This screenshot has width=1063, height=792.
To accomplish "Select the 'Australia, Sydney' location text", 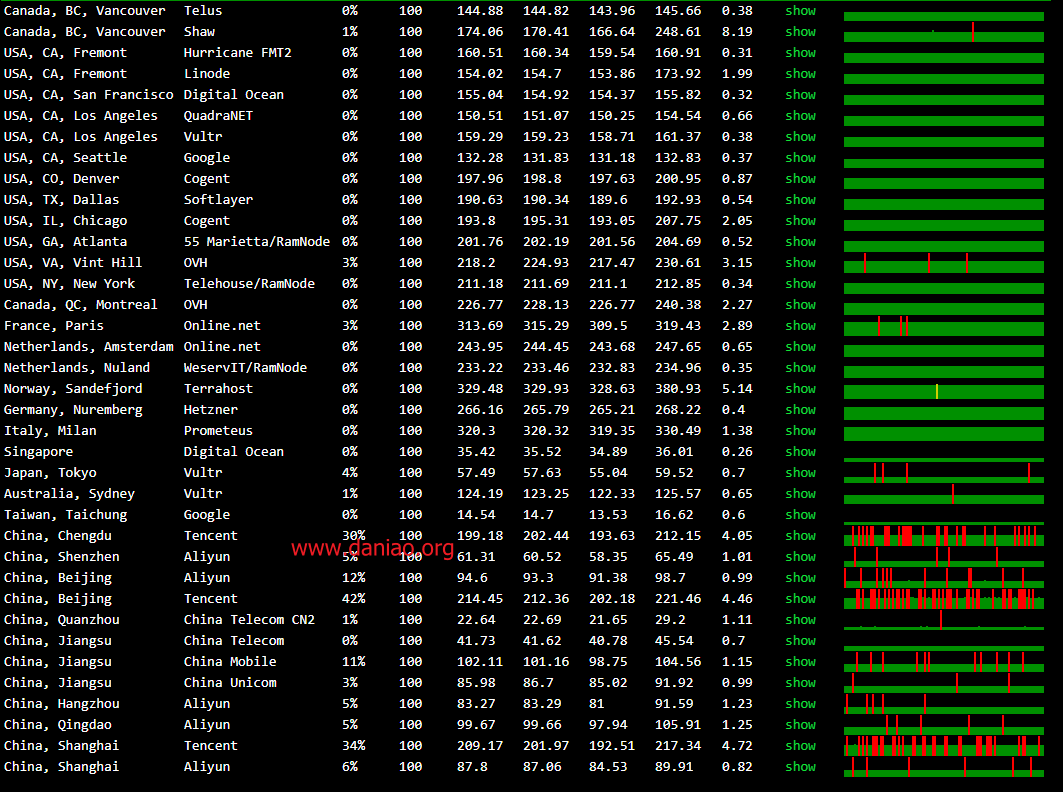I will [x=69, y=494].
